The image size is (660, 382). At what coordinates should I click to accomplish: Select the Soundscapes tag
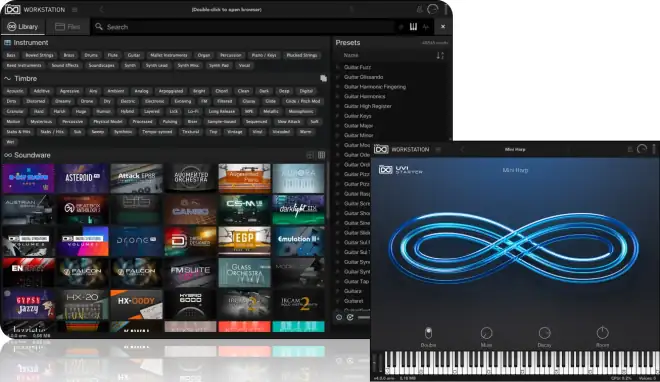click(x=101, y=65)
